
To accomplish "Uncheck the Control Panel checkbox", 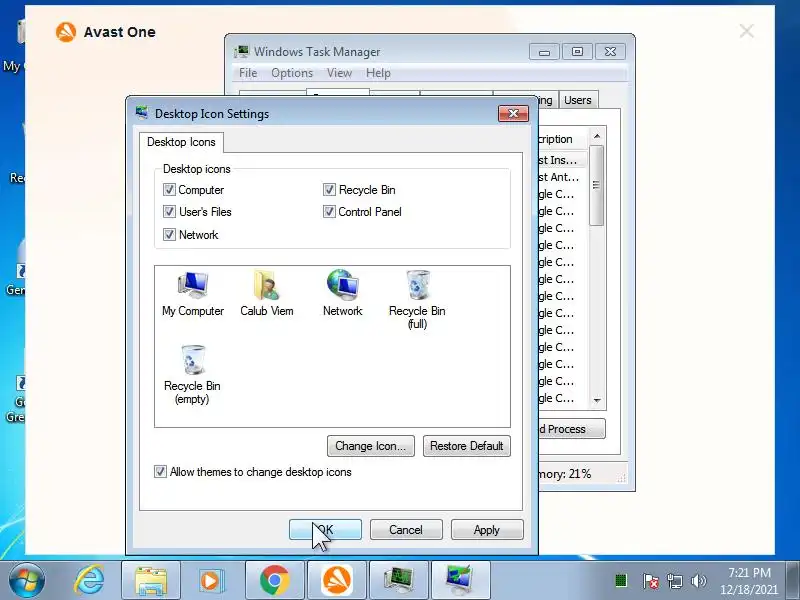I will coord(329,212).
